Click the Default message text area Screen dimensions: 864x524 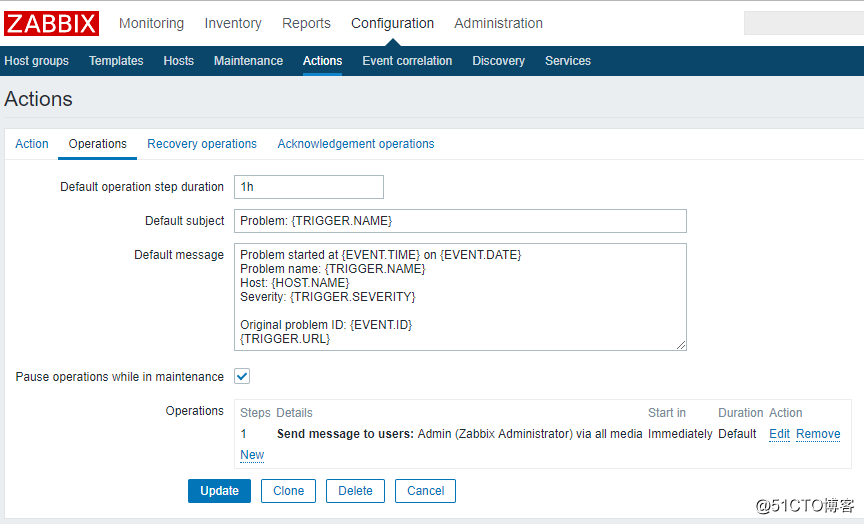(x=460, y=297)
